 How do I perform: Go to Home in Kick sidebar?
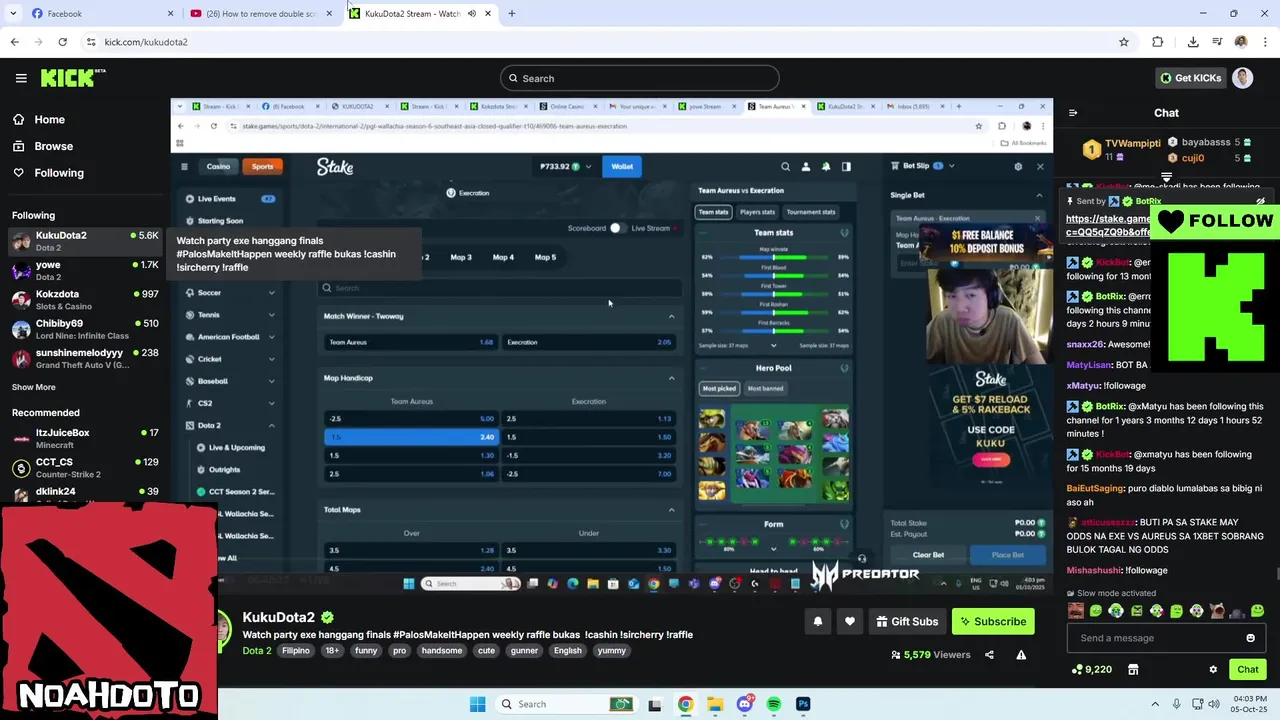coord(49,120)
